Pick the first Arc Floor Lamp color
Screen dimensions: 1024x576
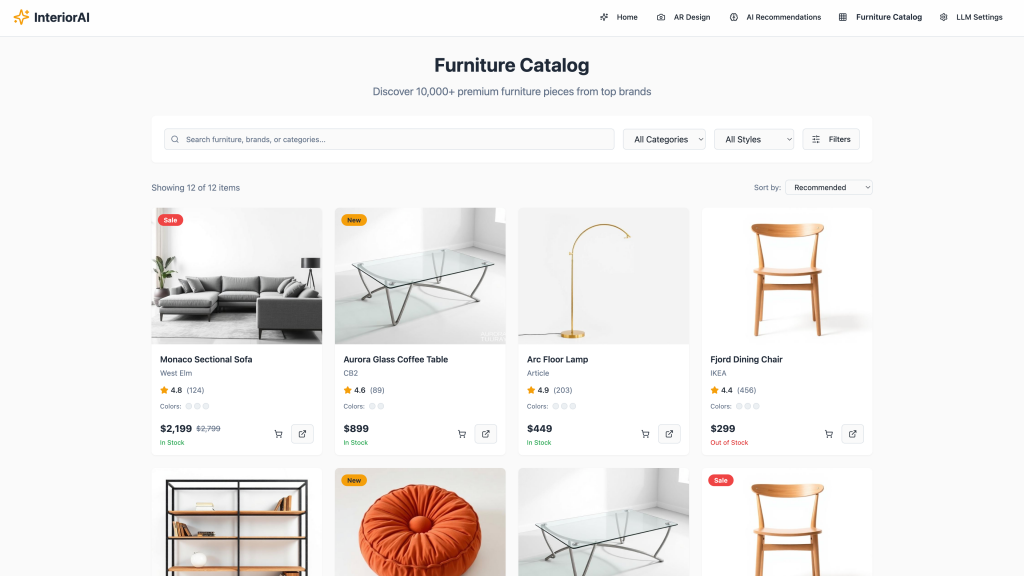pyautogui.click(x=556, y=406)
